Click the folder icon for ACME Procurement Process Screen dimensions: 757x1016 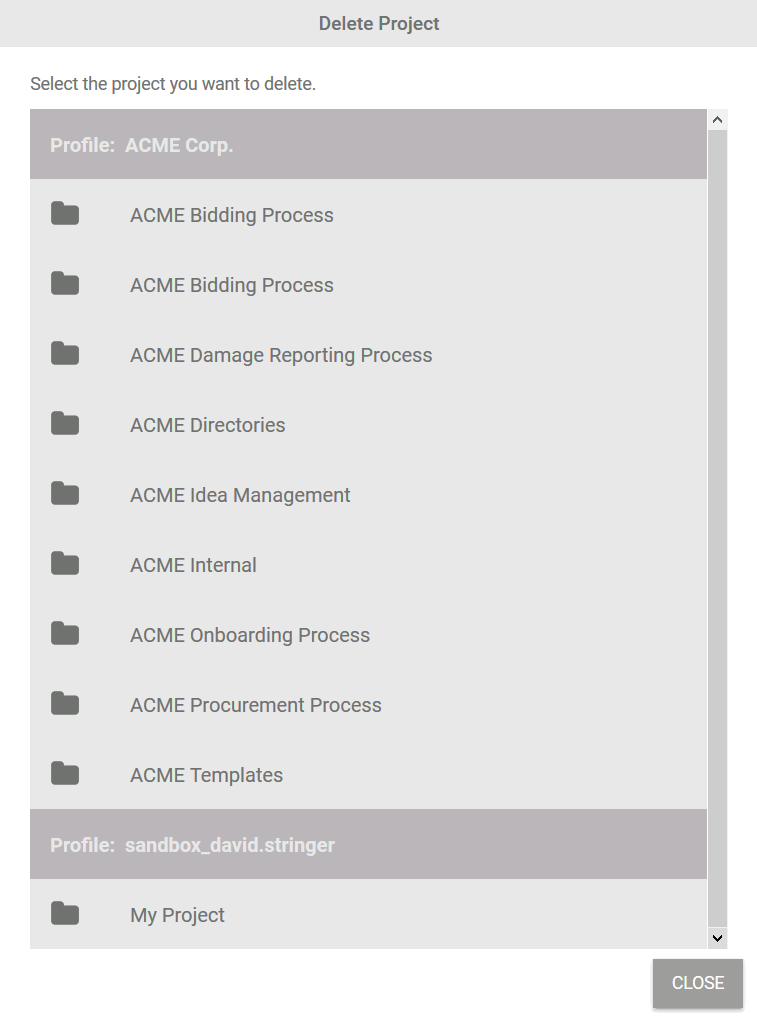[65, 704]
